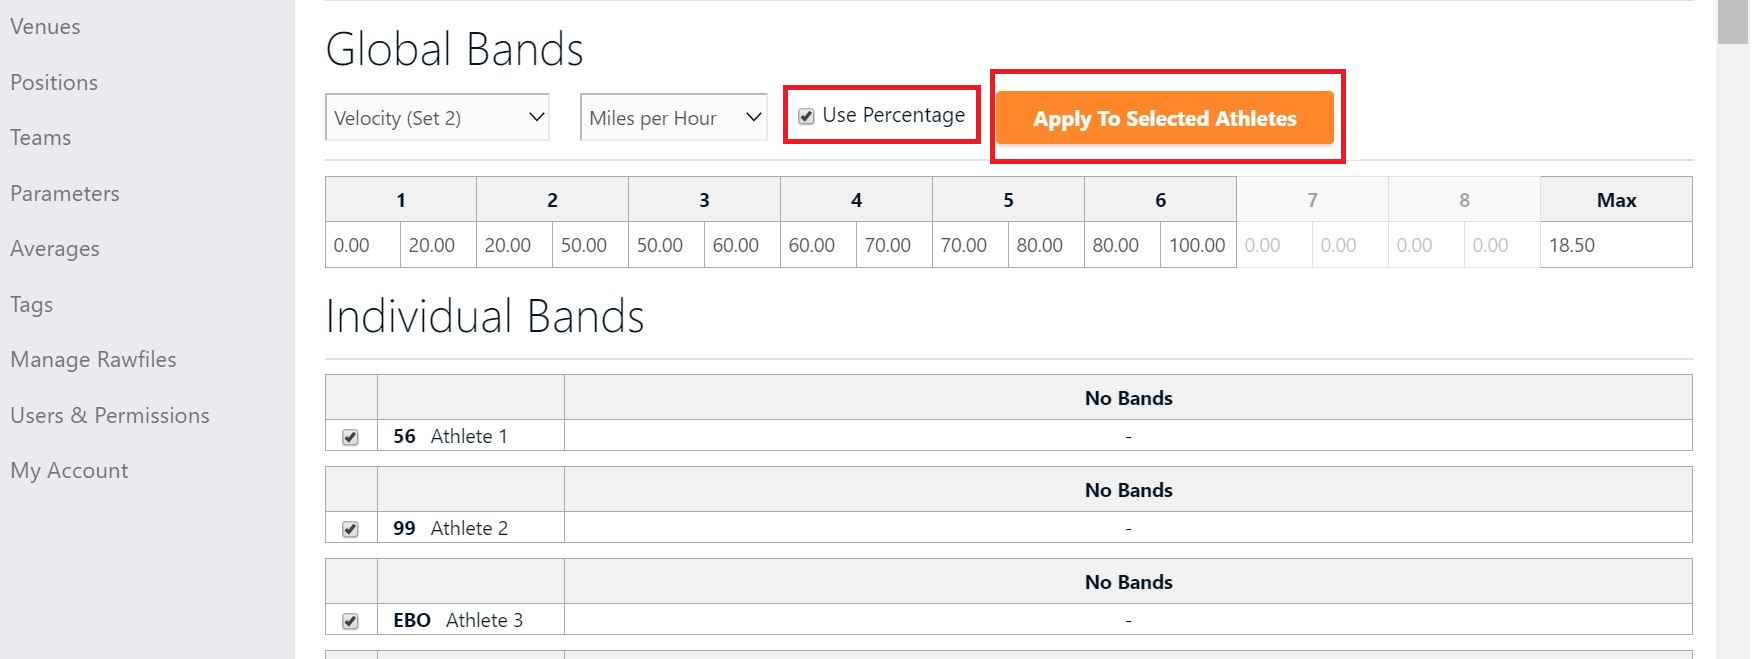
Task: Open the Tags sidebar item
Action: [x=31, y=305]
